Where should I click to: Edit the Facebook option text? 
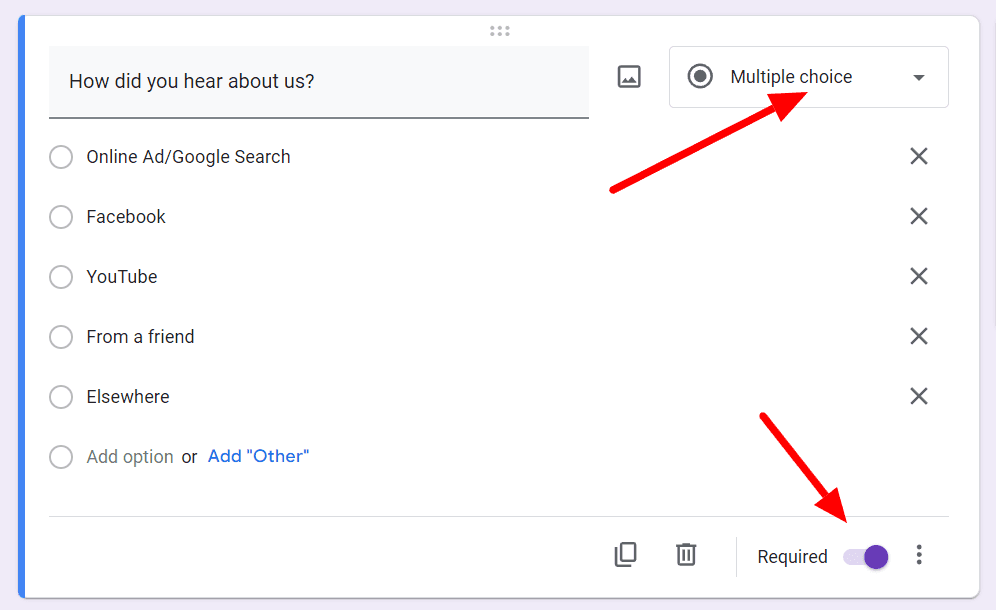point(126,217)
